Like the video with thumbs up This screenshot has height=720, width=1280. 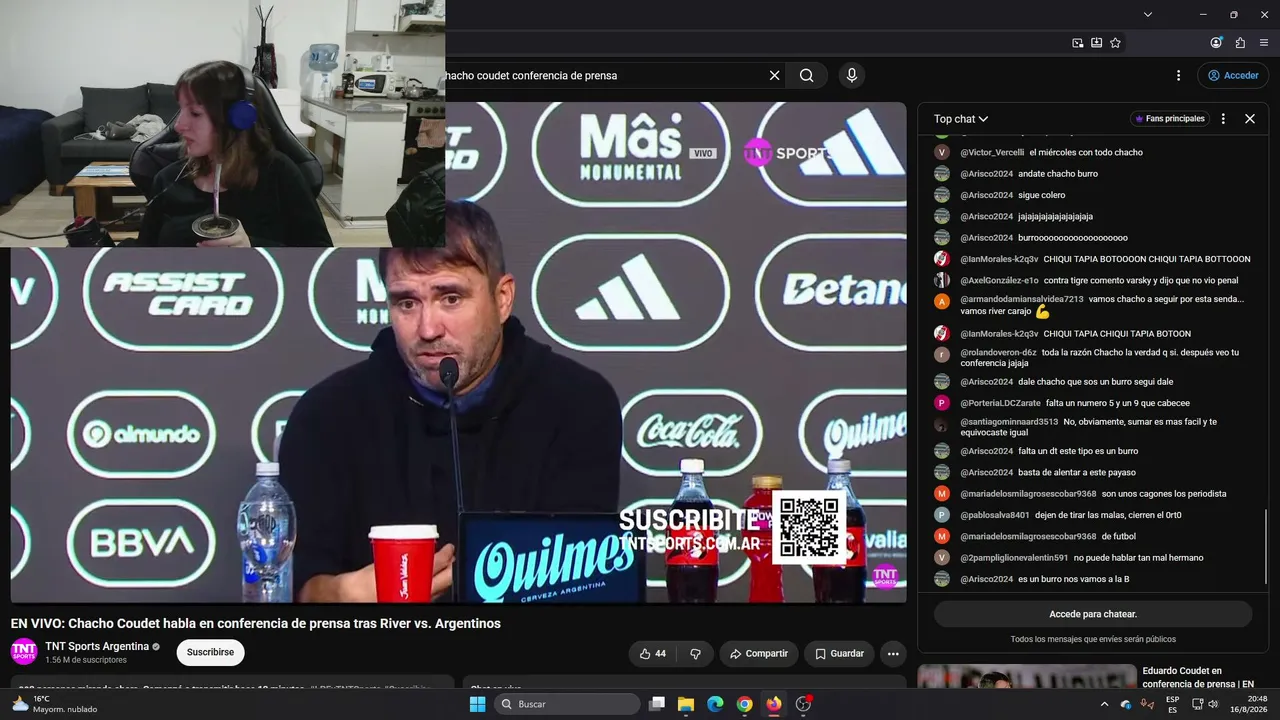click(x=653, y=654)
